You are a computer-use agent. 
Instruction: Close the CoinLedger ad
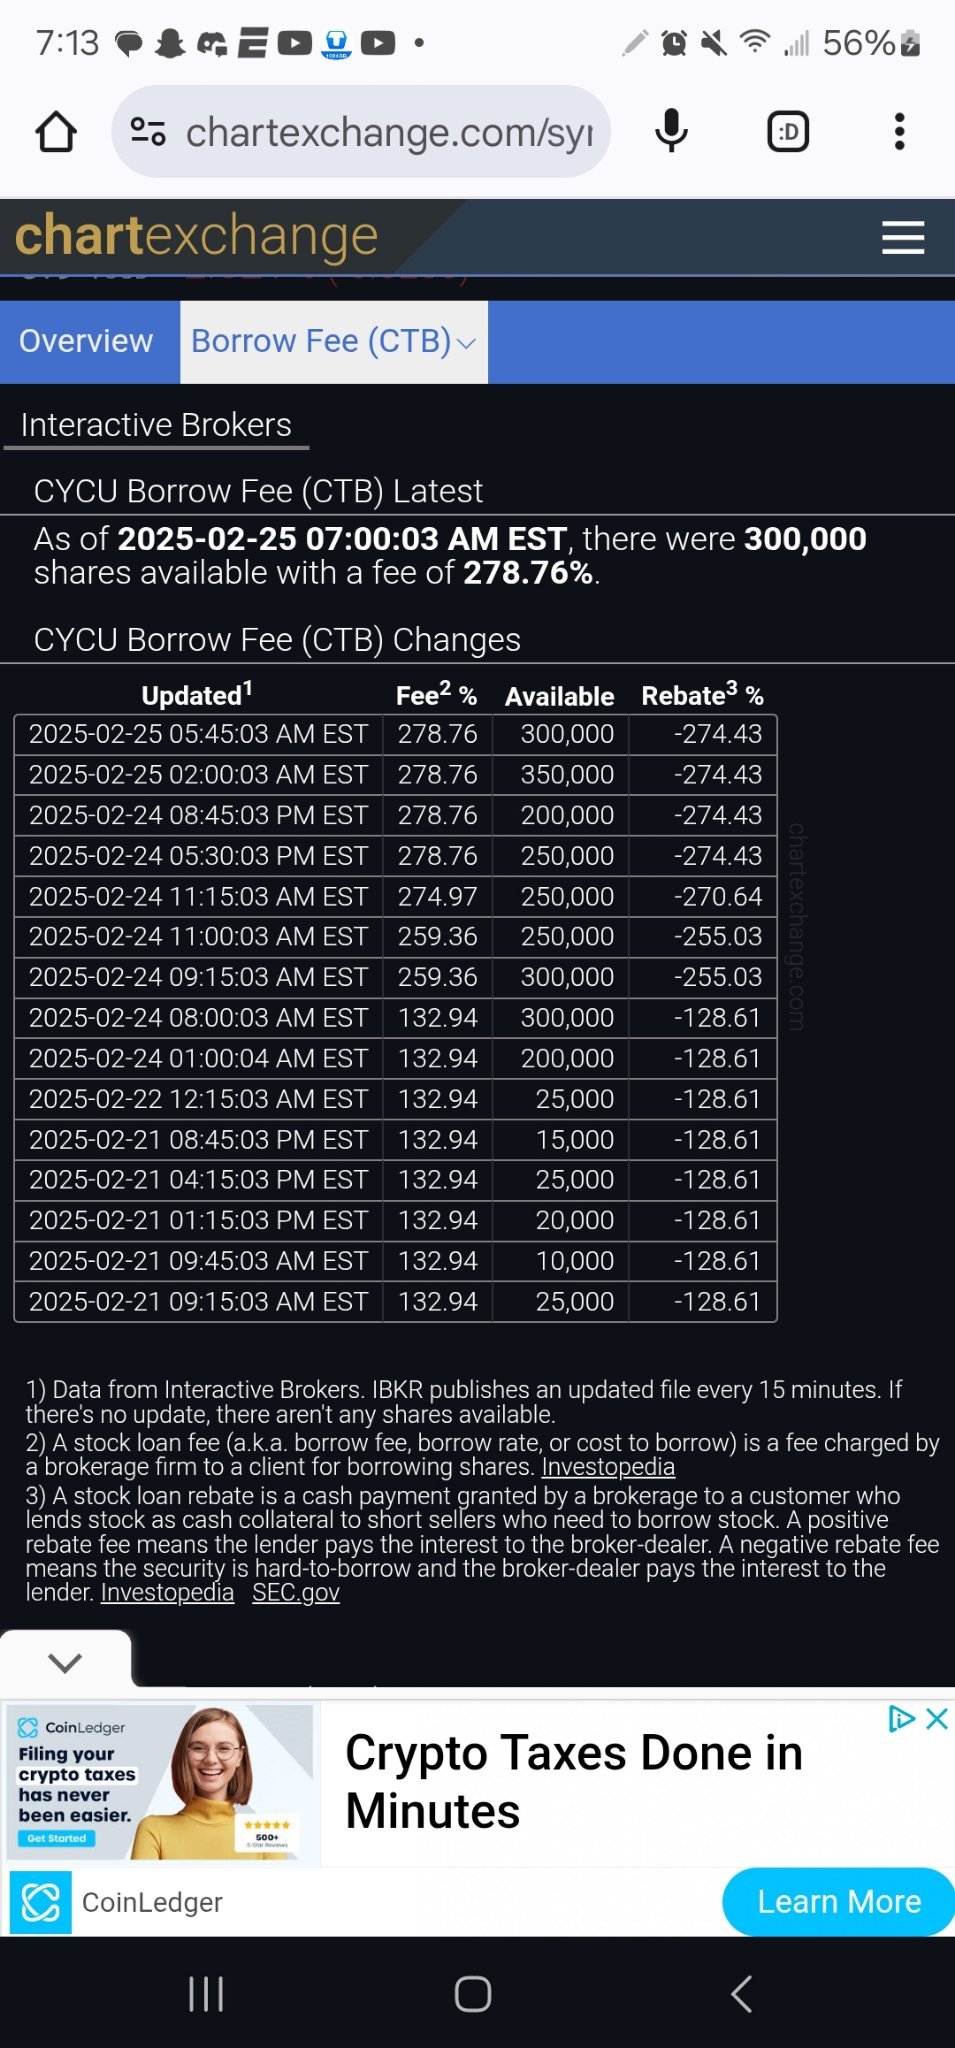[x=937, y=1719]
